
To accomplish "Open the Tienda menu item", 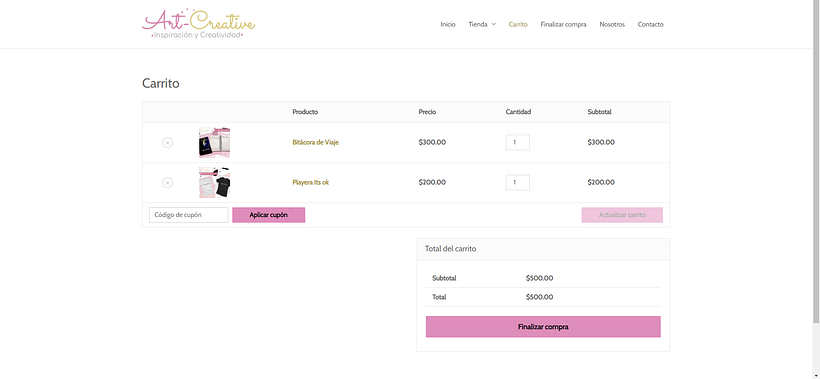I will pos(478,24).
